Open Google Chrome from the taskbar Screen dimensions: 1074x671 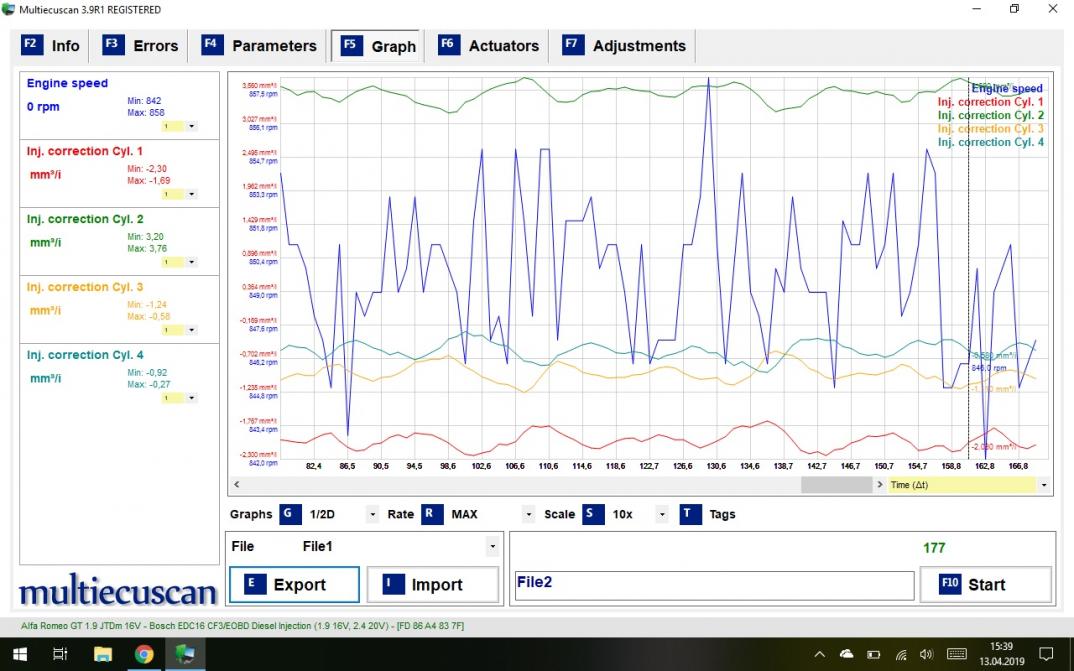[144, 655]
